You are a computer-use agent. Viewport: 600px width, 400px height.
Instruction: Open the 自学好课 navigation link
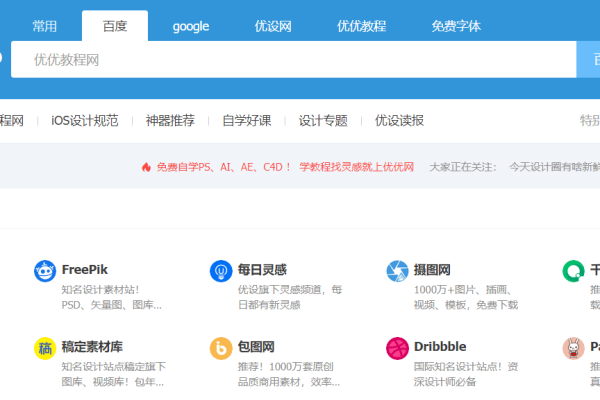pos(247,121)
